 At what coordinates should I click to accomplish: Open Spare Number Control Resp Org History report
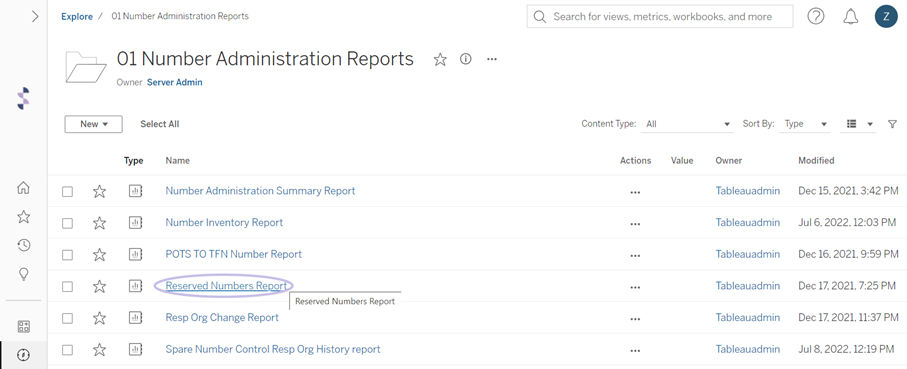tap(273, 349)
